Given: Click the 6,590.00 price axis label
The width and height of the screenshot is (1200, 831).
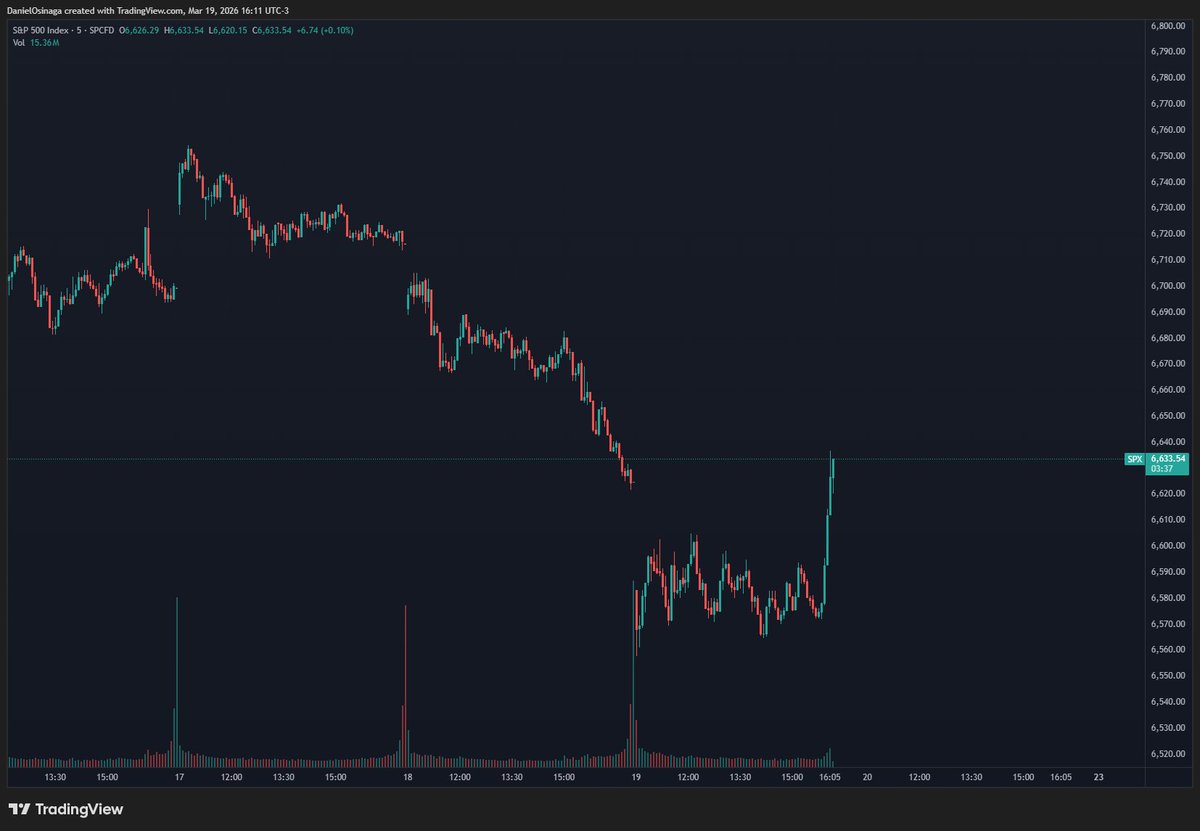Looking at the screenshot, I should click(x=1168, y=572).
